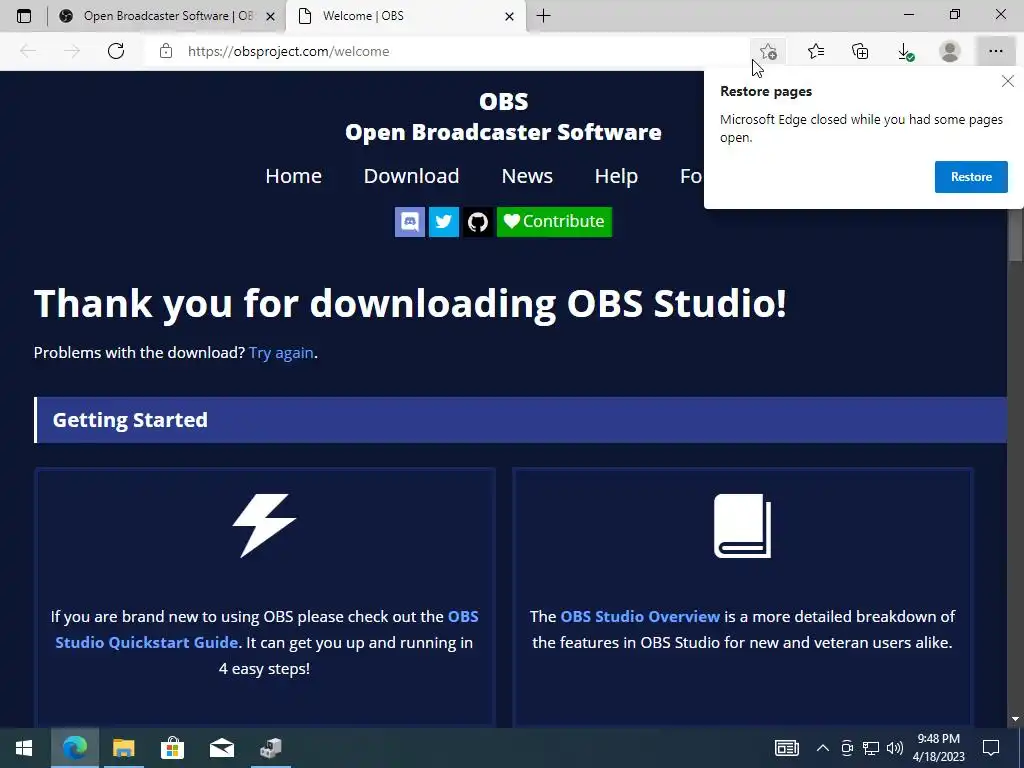1024x768 pixels.
Task: Open the Favorites list
Action: pos(816,51)
